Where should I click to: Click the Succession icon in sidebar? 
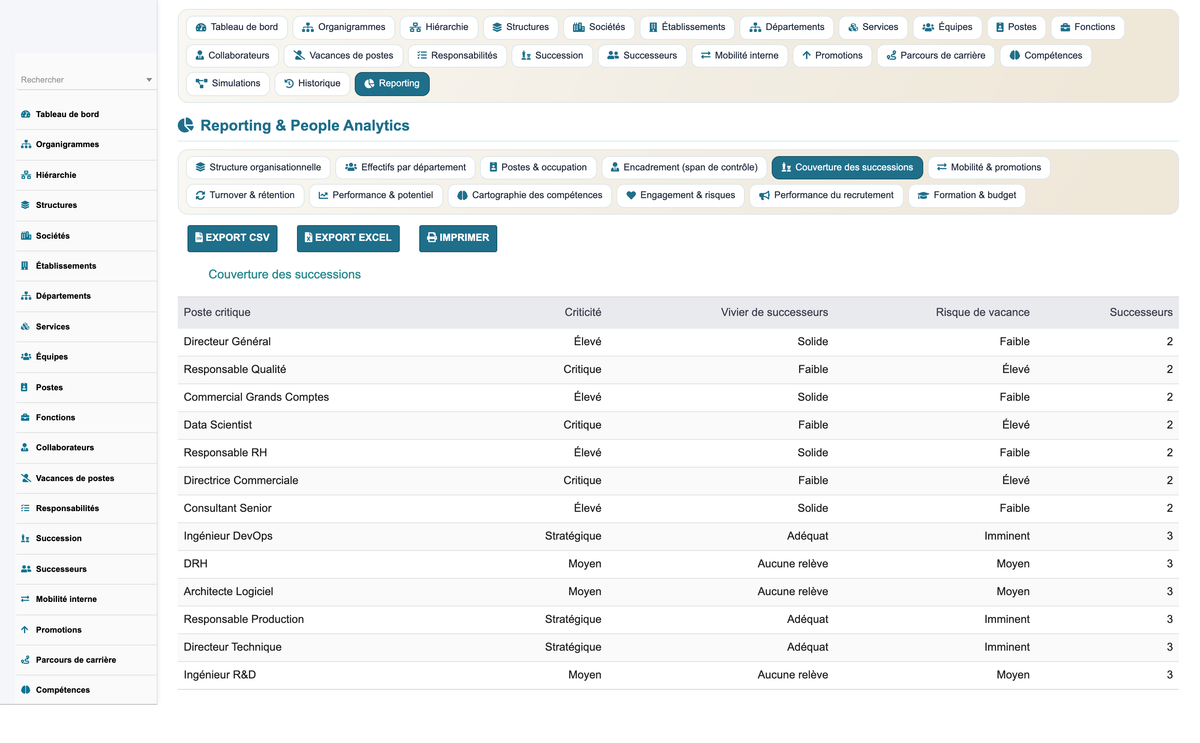tap(25, 539)
